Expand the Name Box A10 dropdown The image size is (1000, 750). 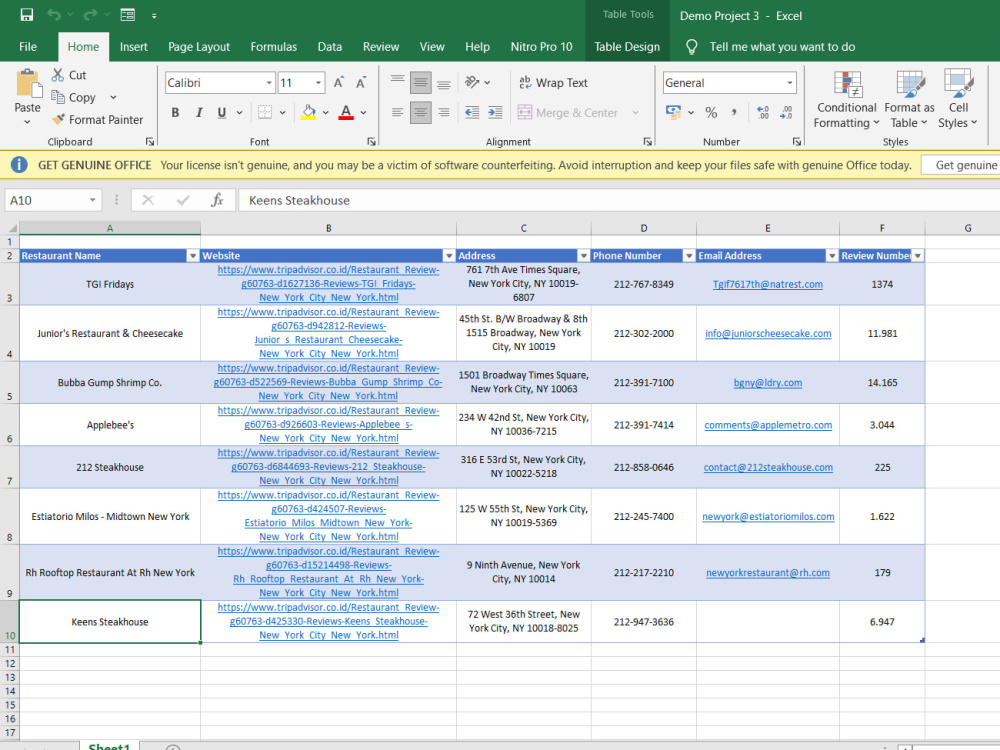92,200
